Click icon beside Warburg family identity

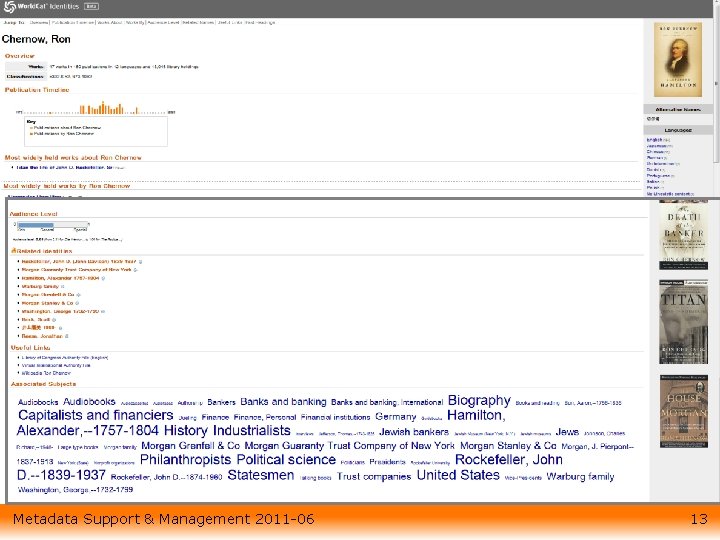coord(62,287)
